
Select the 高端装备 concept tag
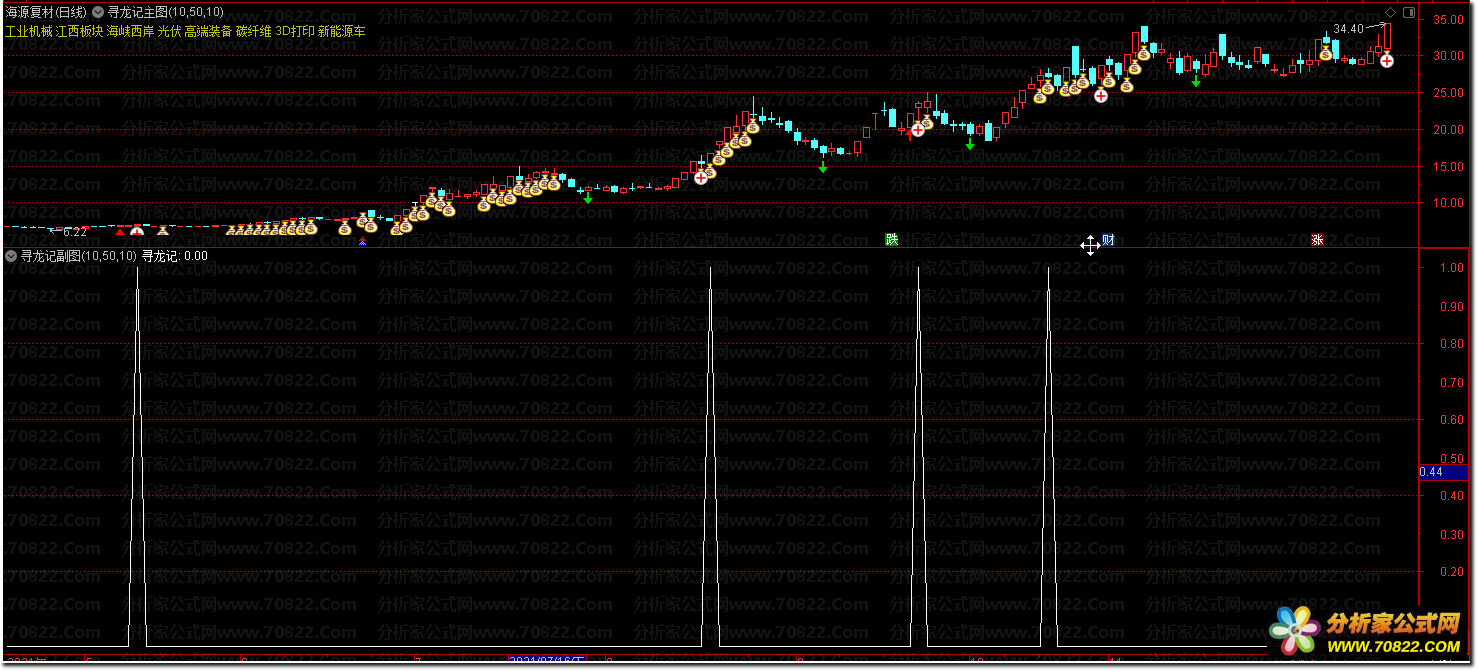click(x=208, y=31)
